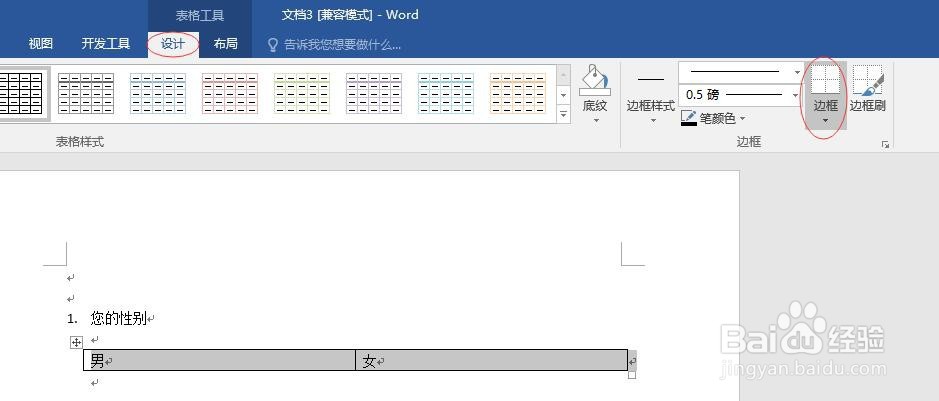Switch to the 布局 table tools tab
This screenshot has height=401, width=939.
pos(225,44)
